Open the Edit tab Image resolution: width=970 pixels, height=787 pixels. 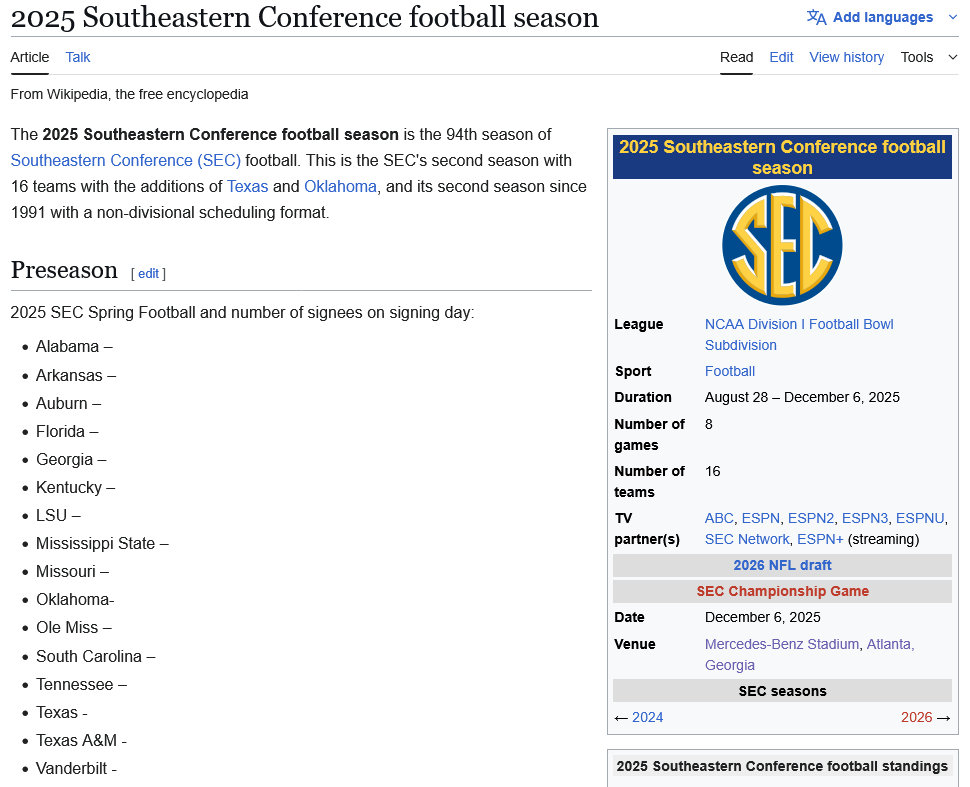point(781,57)
